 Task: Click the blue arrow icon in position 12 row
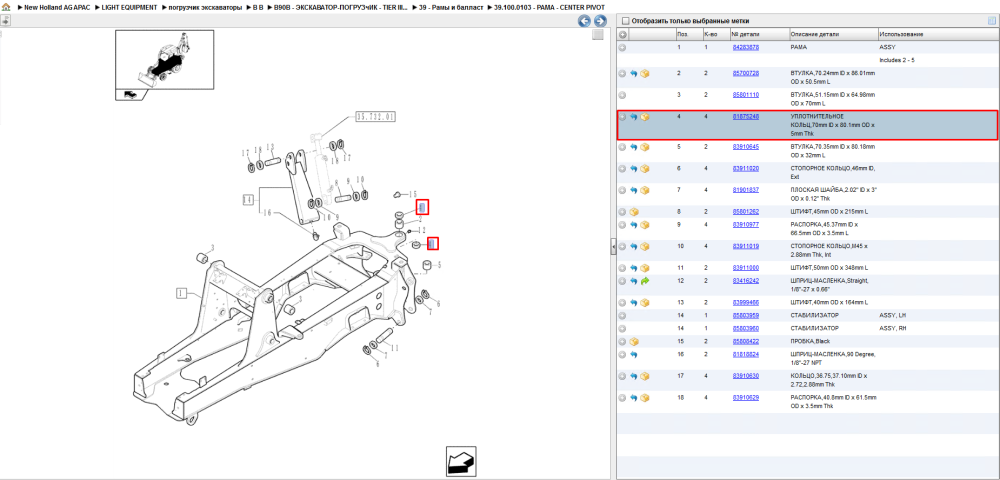(634, 280)
